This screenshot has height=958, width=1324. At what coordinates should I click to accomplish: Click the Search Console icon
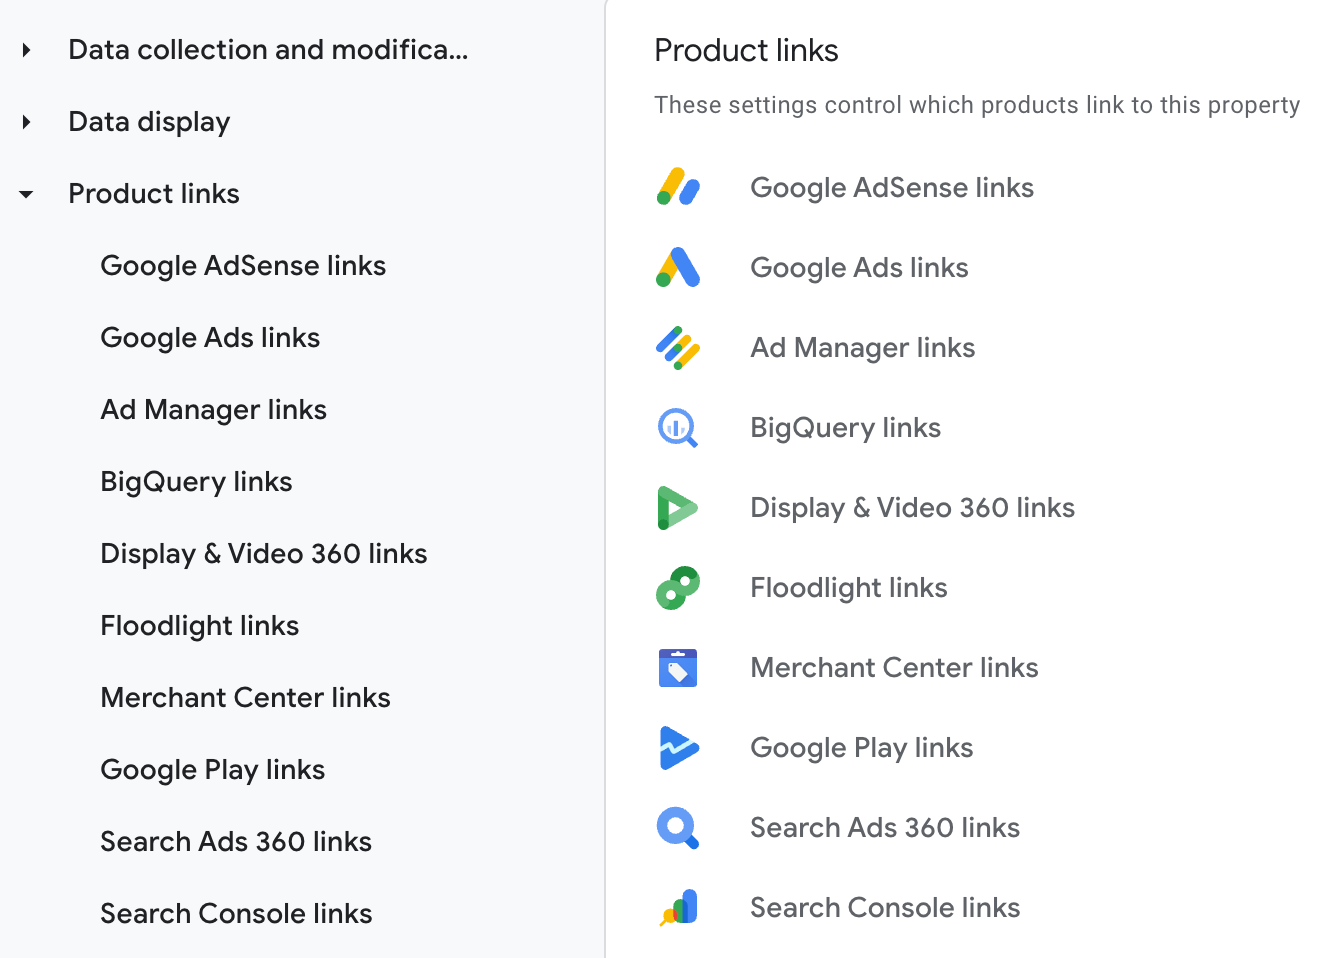pyautogui.click(x=678, y=907)
